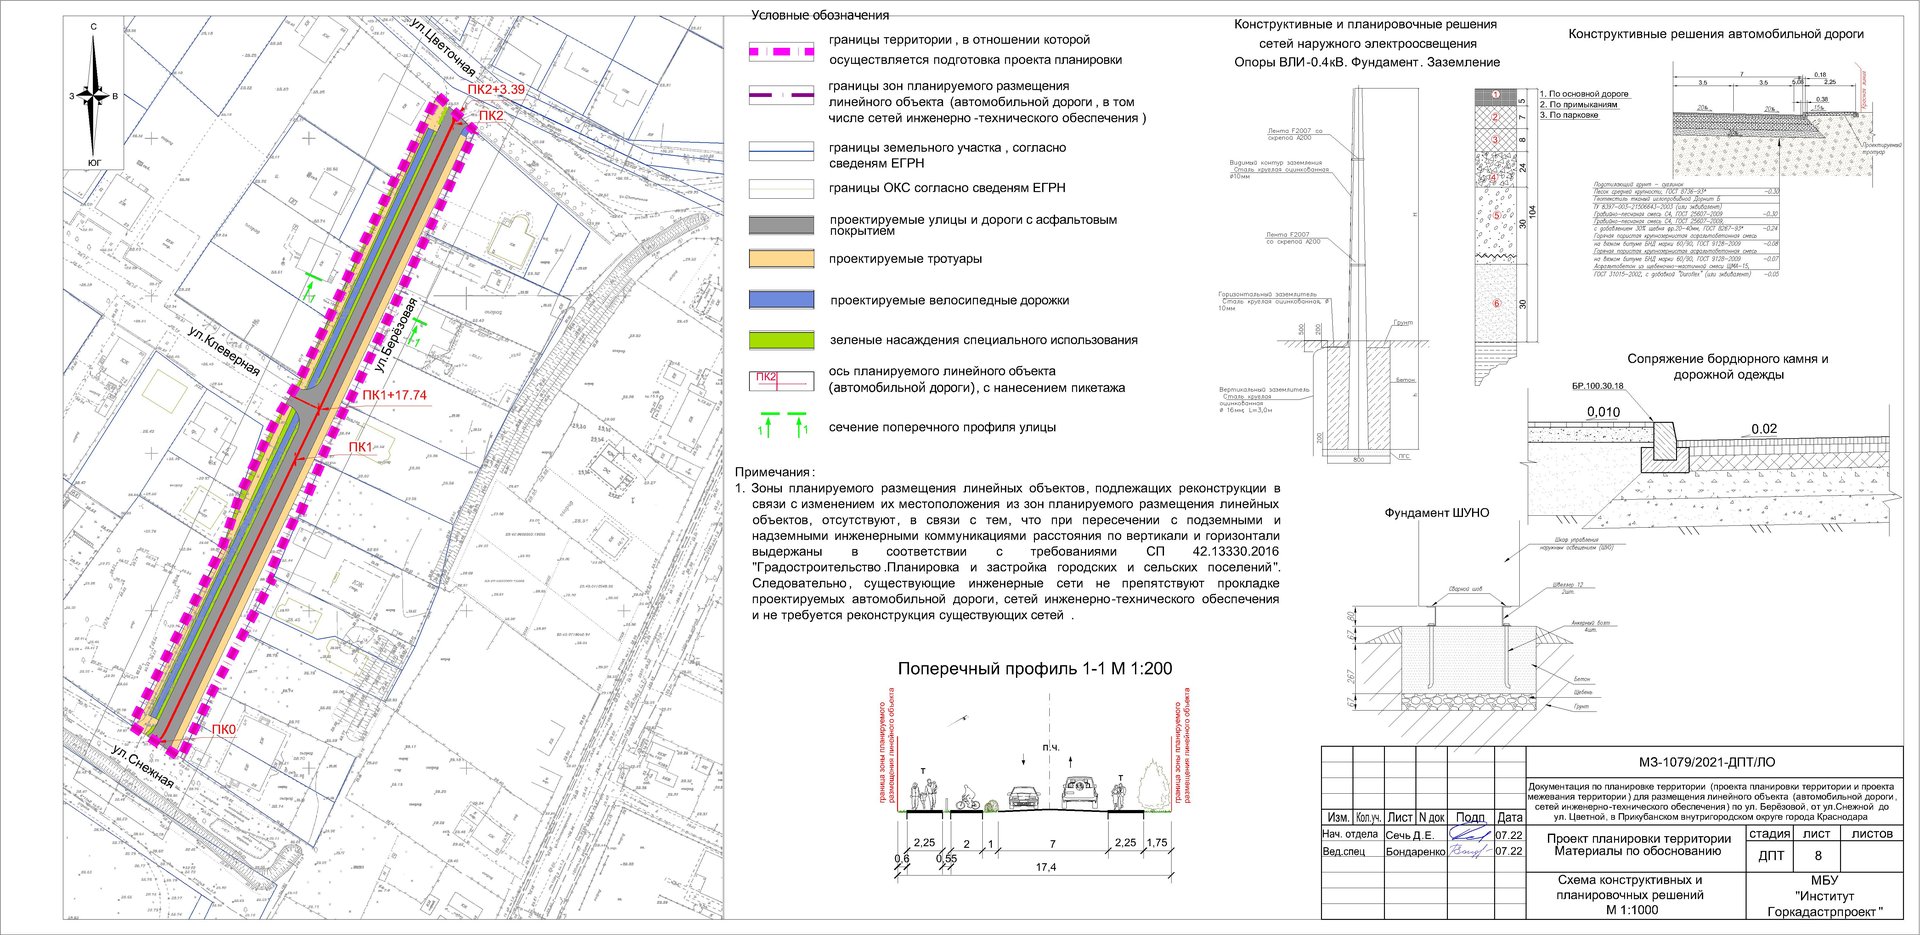Click the 'Примечания:' heading
The image size is (1920, 935).
point(775,472)
